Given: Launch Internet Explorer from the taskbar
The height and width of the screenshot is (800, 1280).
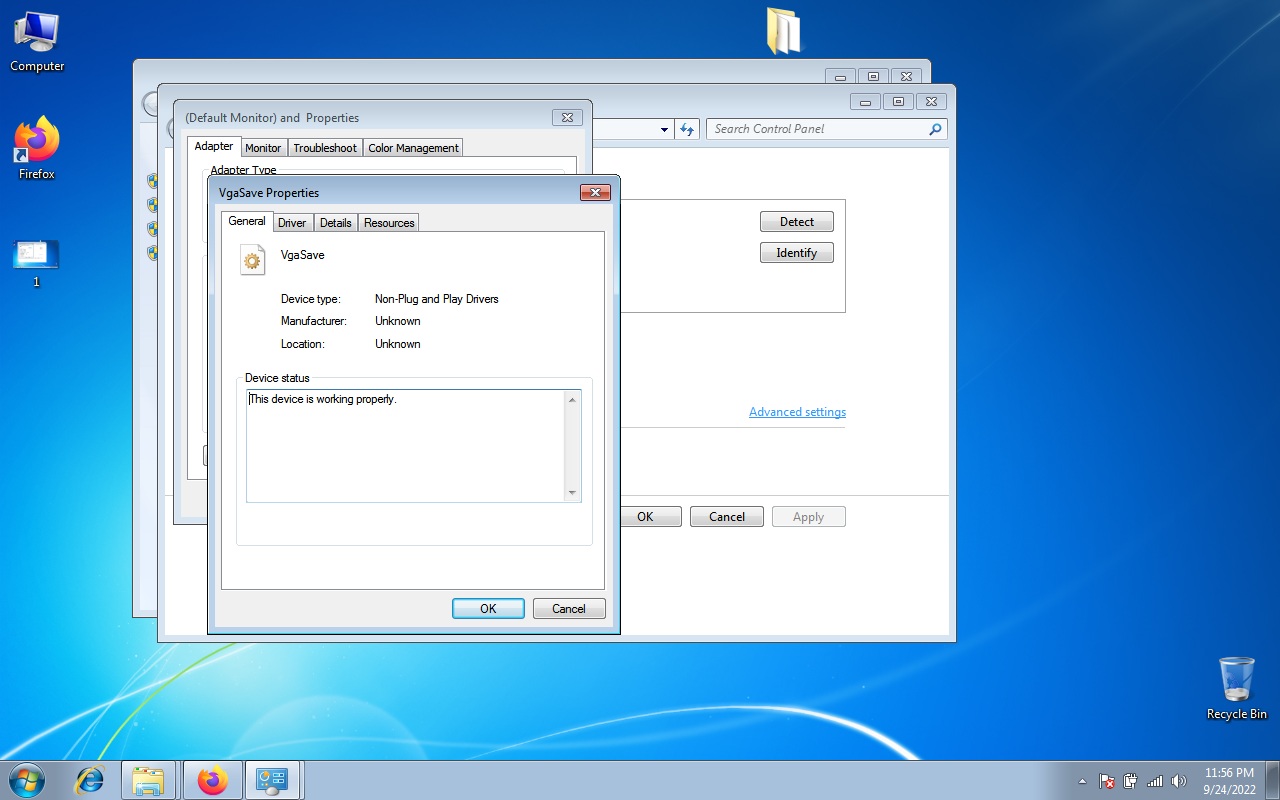Looking at the screenshot, I should 90,780.
